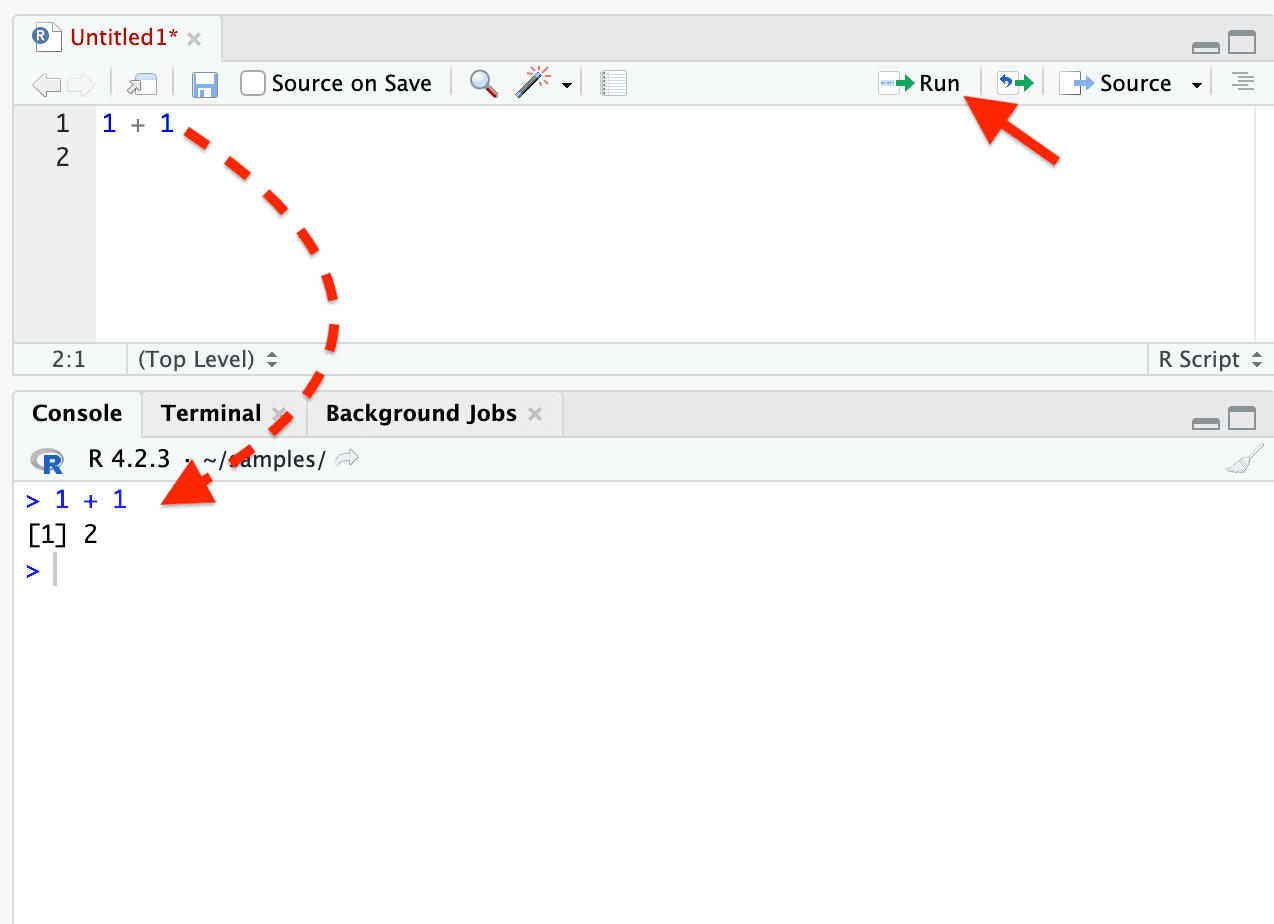Open the script in a new window
The image size is (1274, 924).
pos(141,84)
